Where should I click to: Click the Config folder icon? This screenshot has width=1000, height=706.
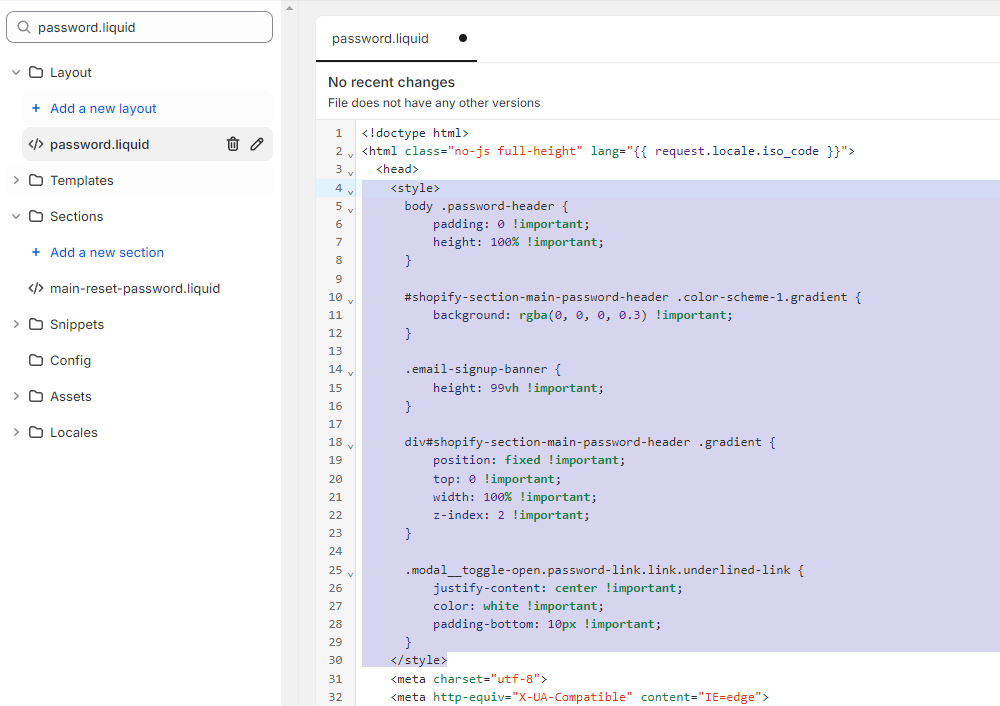click(x=36, y=360)
